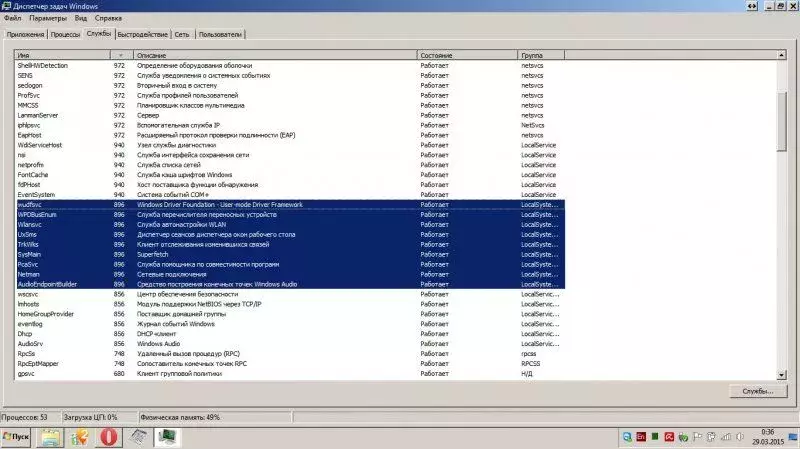
Task: Select the LanmanServer service row
Action: pos(290,115)
